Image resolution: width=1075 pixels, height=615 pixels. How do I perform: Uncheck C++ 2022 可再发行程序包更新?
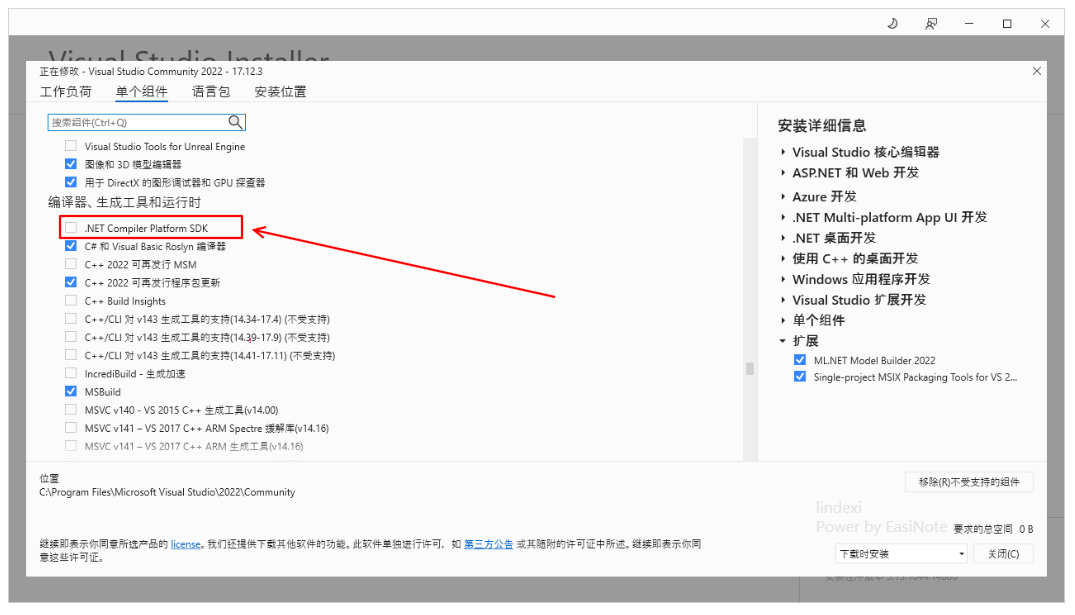[71, 282]
